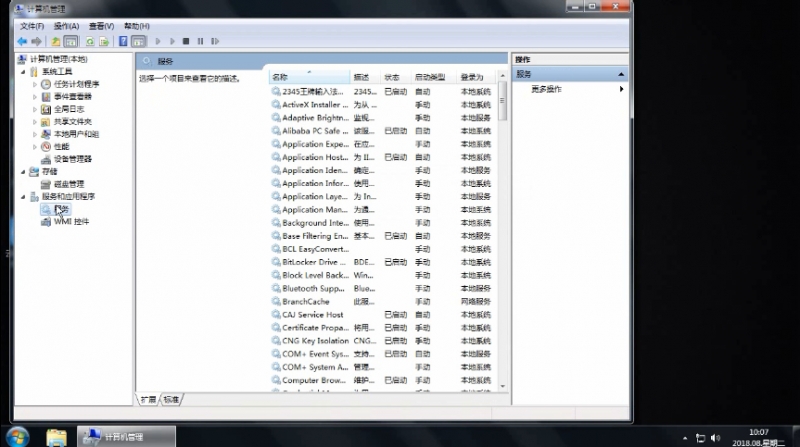Switch to the 扩展 tab
Image resolution: width=800 pixels, height=447 pixels.
[148, 400]
